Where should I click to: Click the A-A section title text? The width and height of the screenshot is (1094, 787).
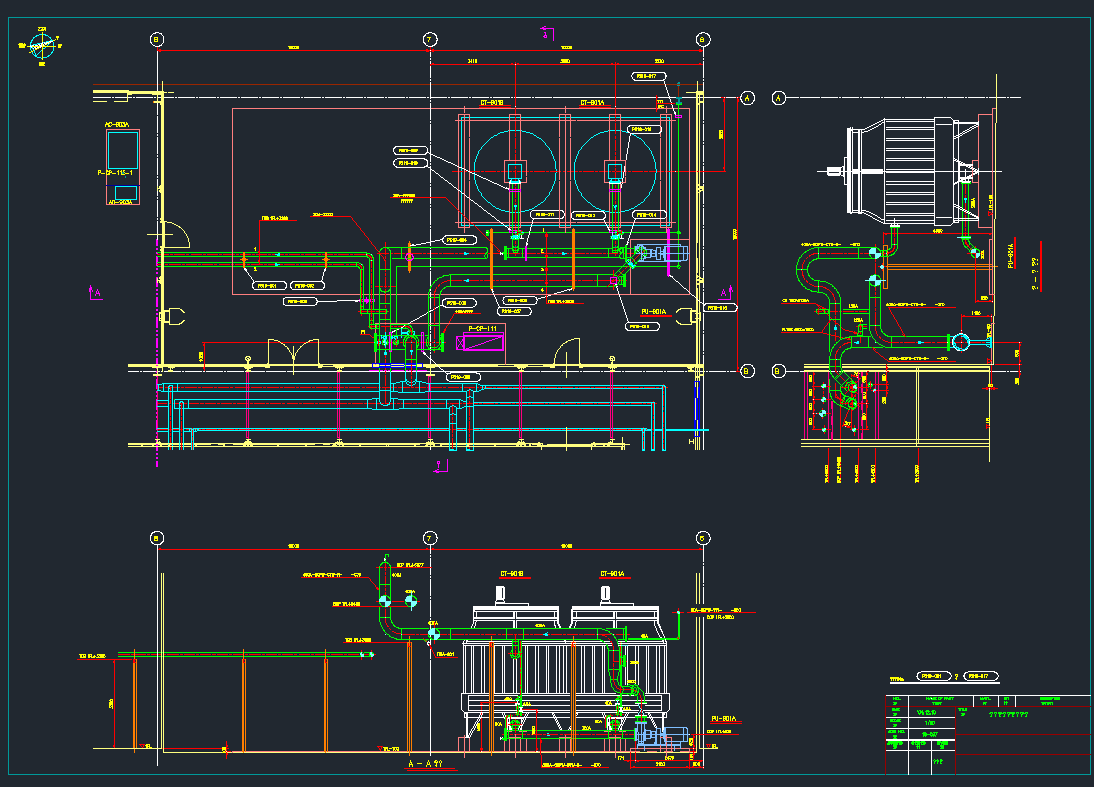pos(425,763)
